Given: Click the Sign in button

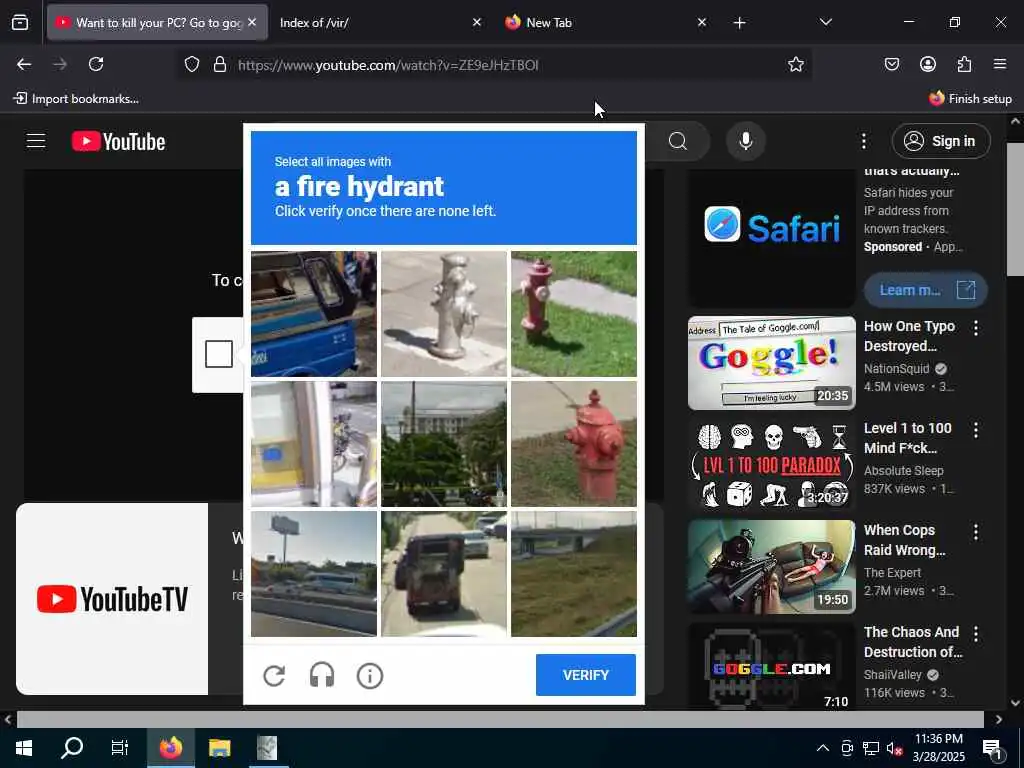Looking at the screenshot, I should [940, 141].
